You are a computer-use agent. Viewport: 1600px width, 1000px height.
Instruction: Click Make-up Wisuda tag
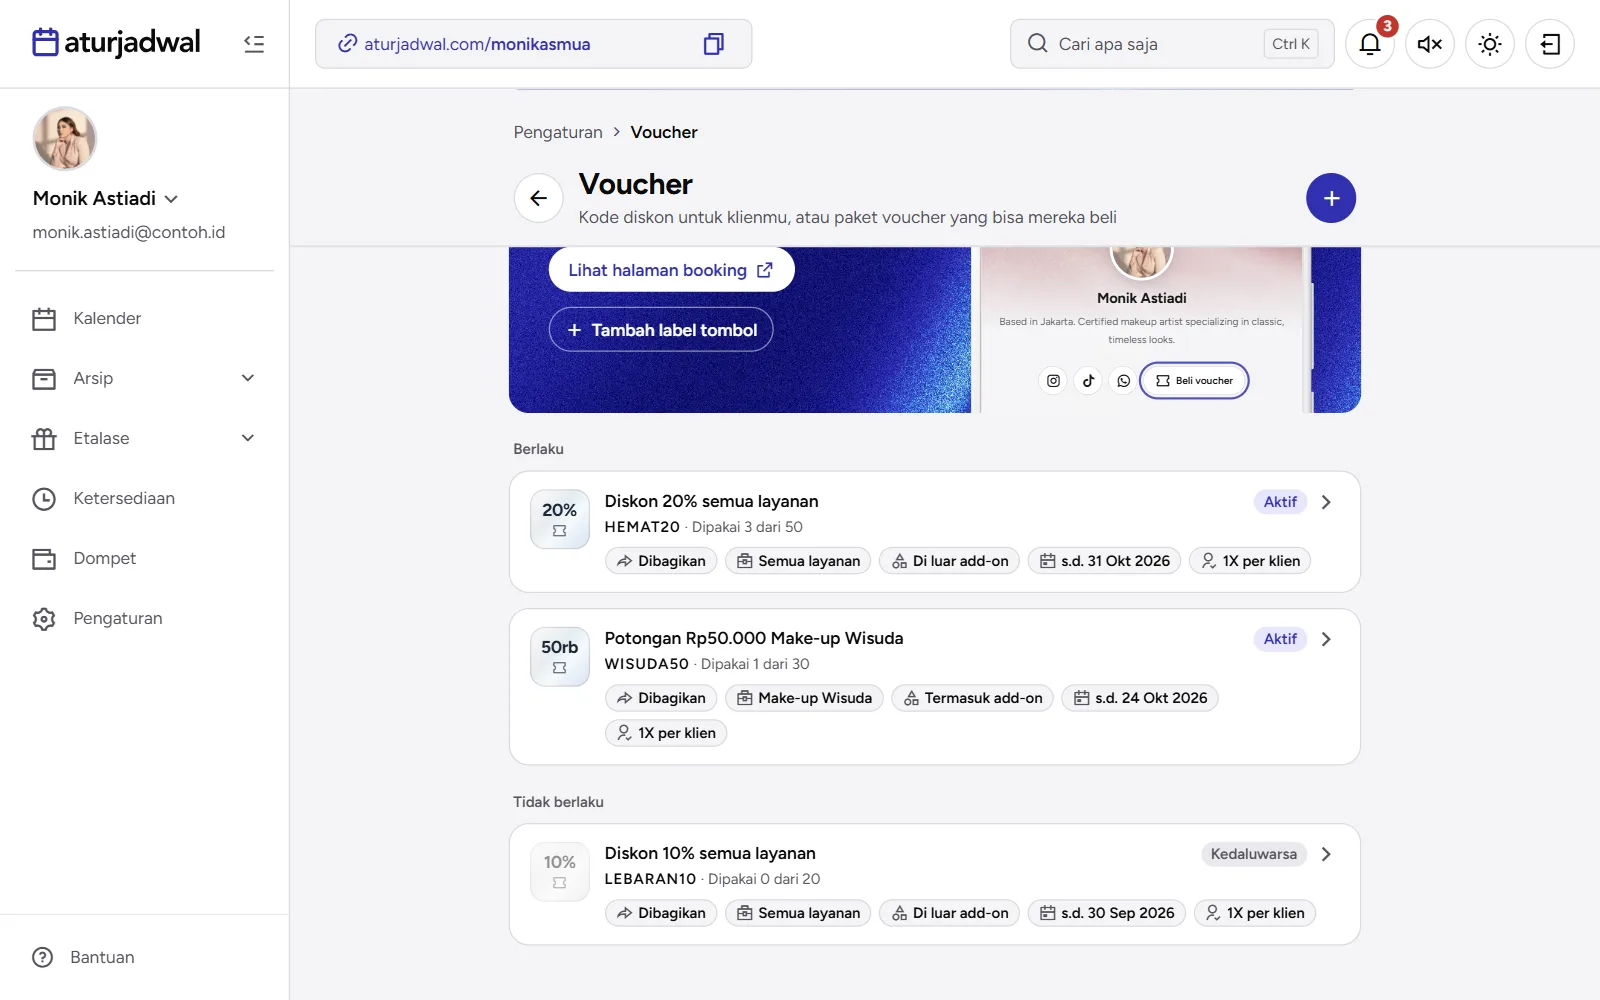pos(804,698)
